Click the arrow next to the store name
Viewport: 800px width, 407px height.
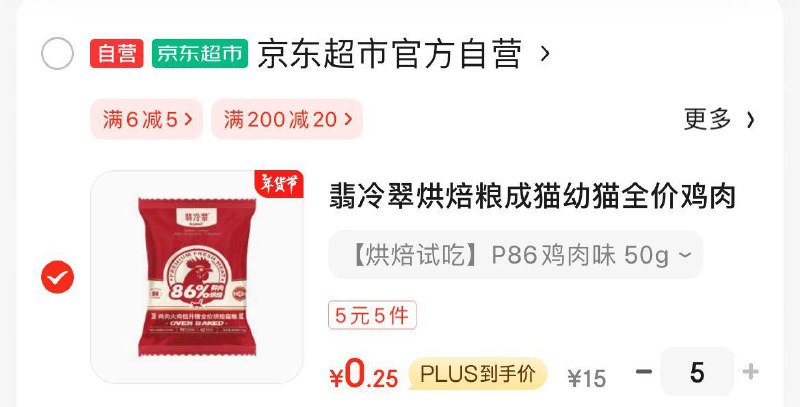point(545,54)
